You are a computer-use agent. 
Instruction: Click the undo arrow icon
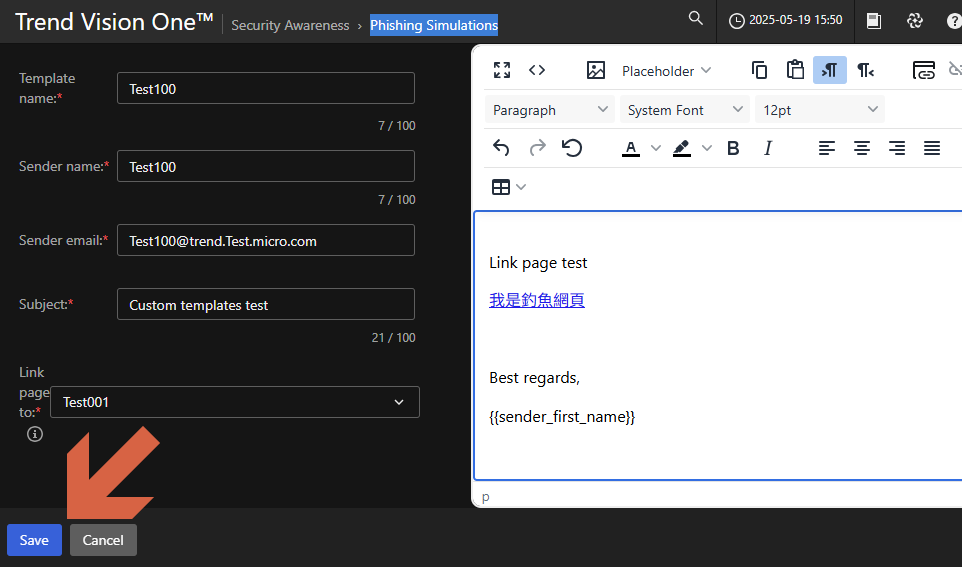coord(502,148)
